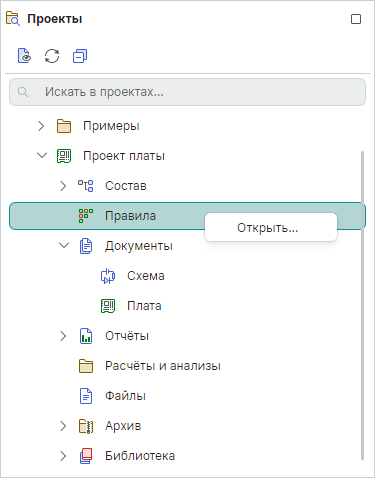The image size is (375, 478).
Task: Click the Библиотека books icon
Action: coord(86,456)
